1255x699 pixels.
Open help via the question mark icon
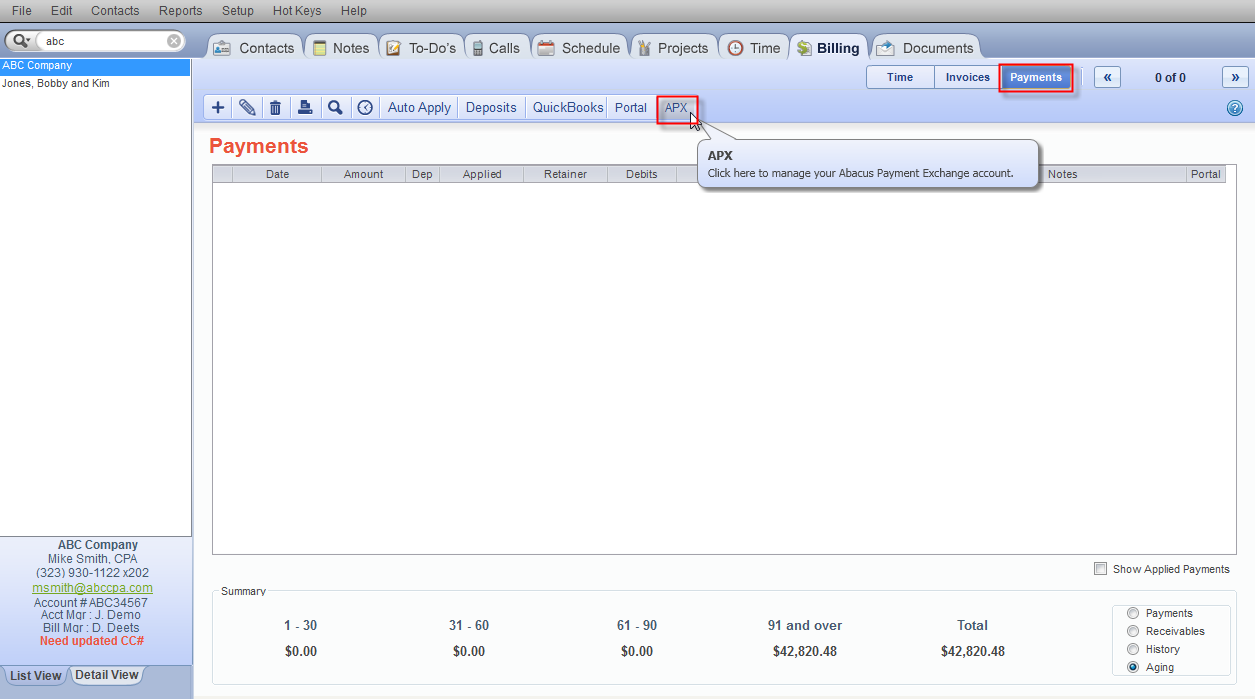click(1234, 107)
